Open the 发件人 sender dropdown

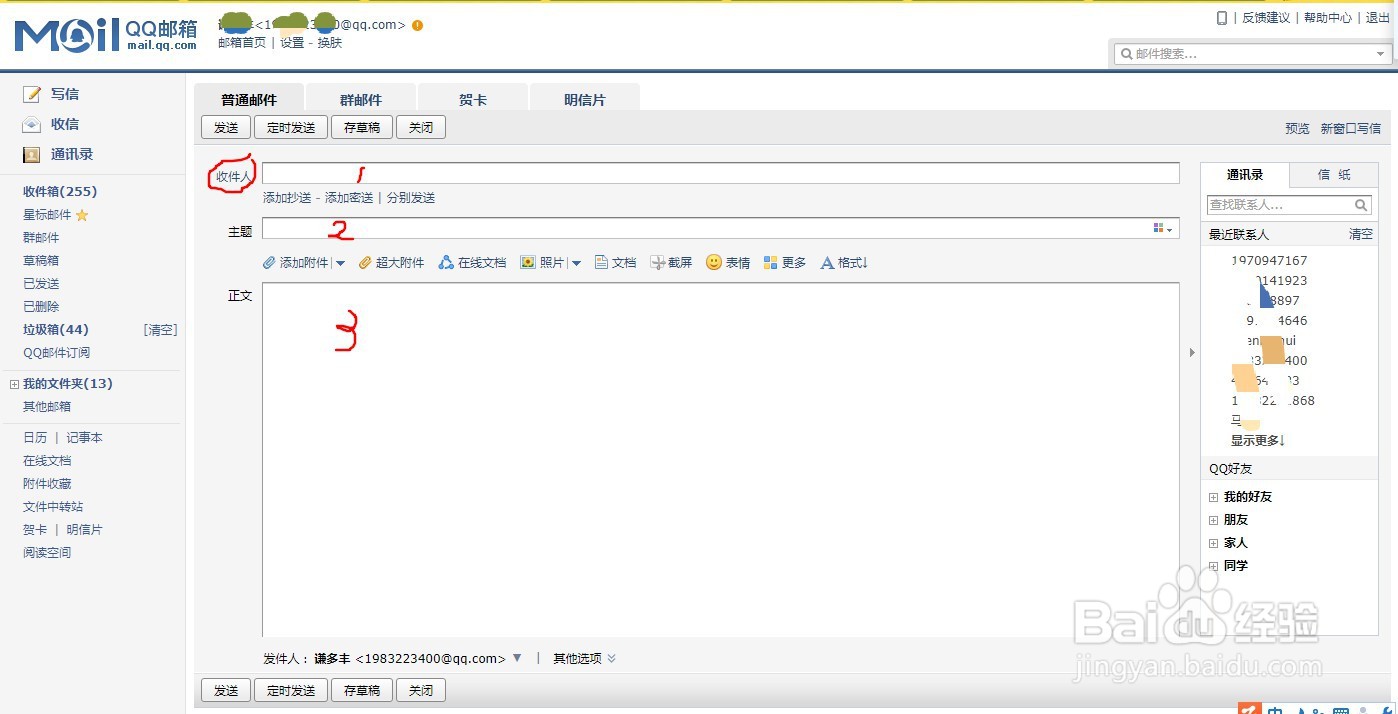click(x=517, y=658)
